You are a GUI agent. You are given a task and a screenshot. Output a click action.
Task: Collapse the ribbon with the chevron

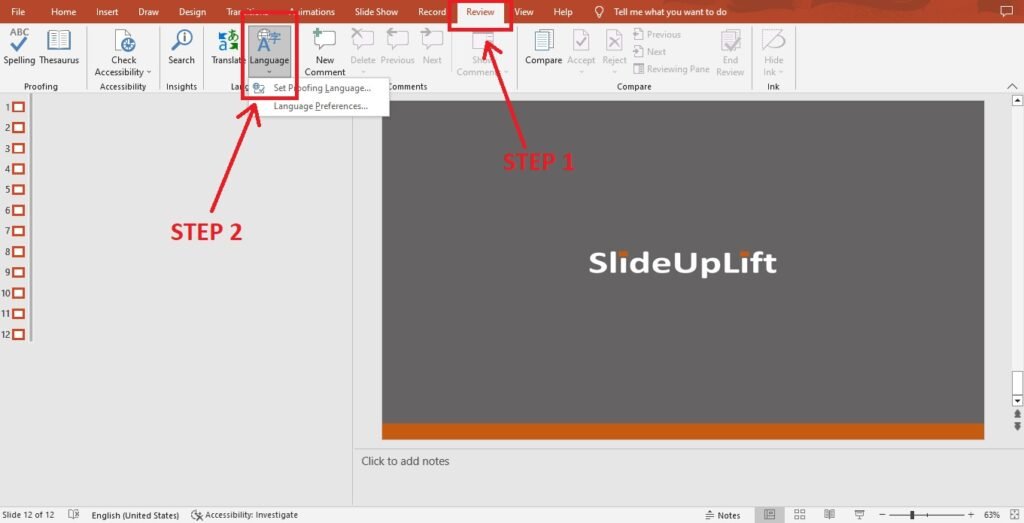point(1012,86)
